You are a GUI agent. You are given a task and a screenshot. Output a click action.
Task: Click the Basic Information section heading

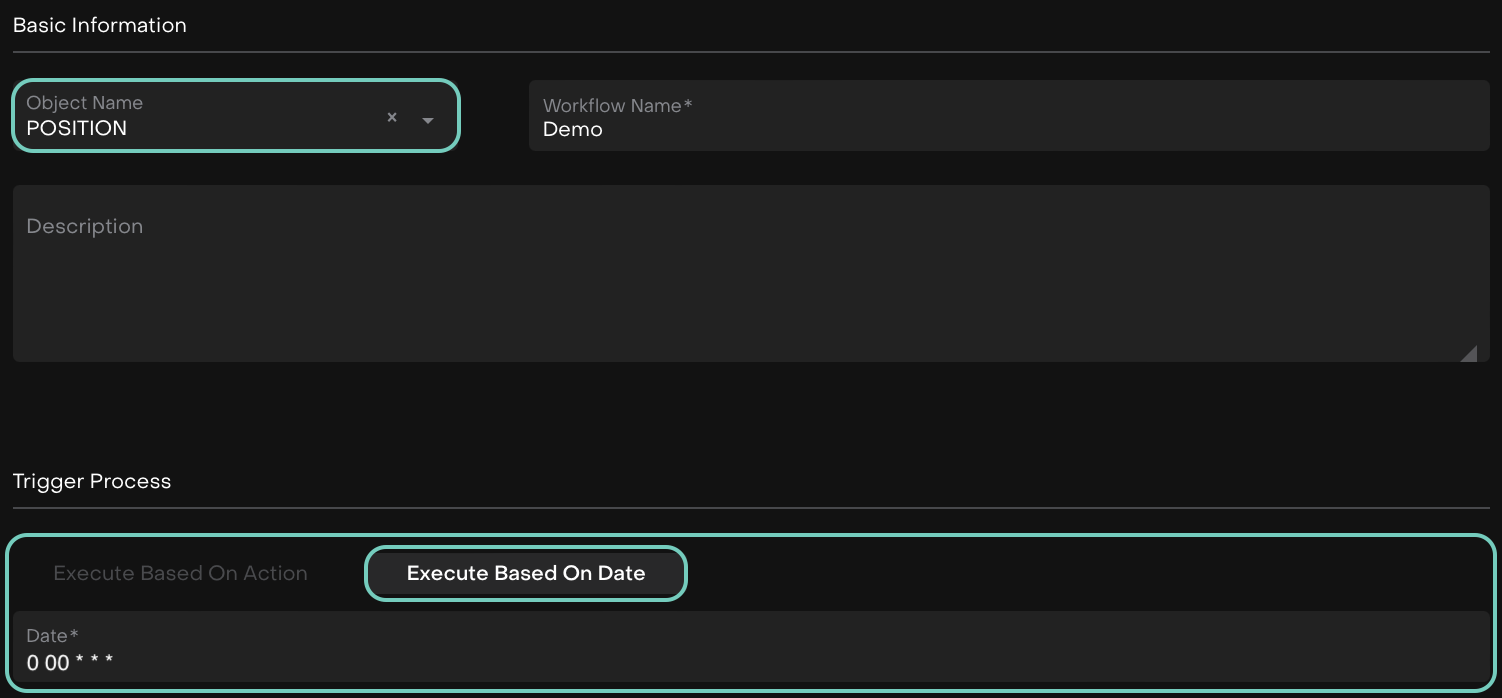[100, 25]
